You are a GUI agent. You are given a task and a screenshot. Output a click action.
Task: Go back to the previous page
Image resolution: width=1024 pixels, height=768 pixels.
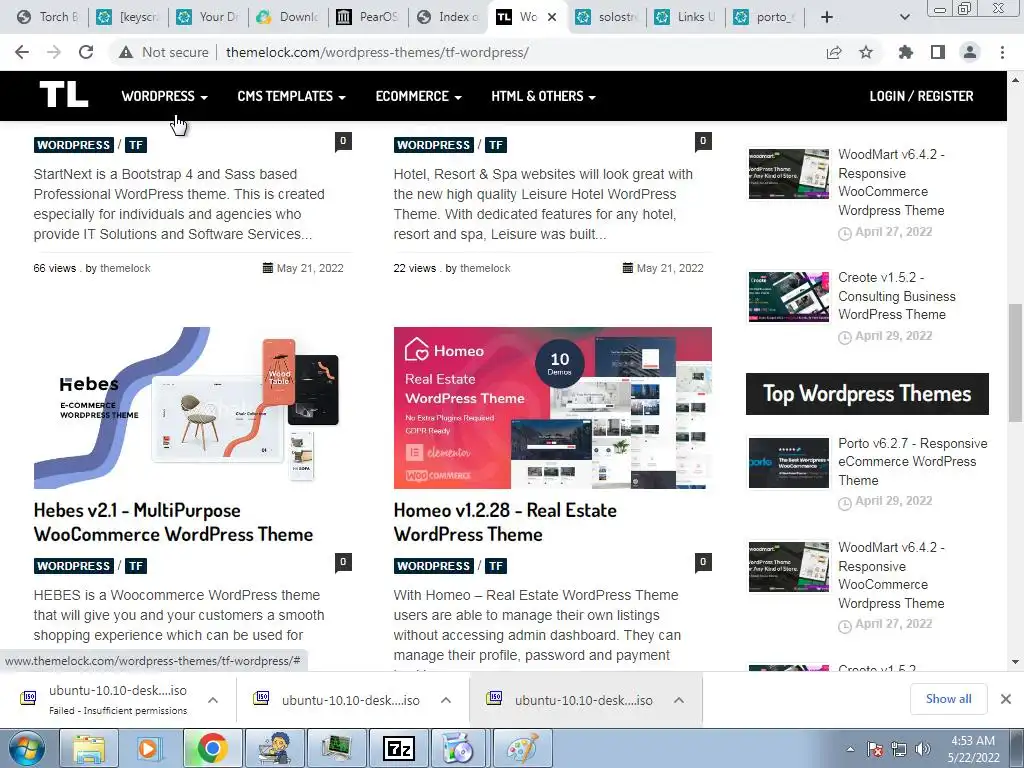tap(22, 52)
